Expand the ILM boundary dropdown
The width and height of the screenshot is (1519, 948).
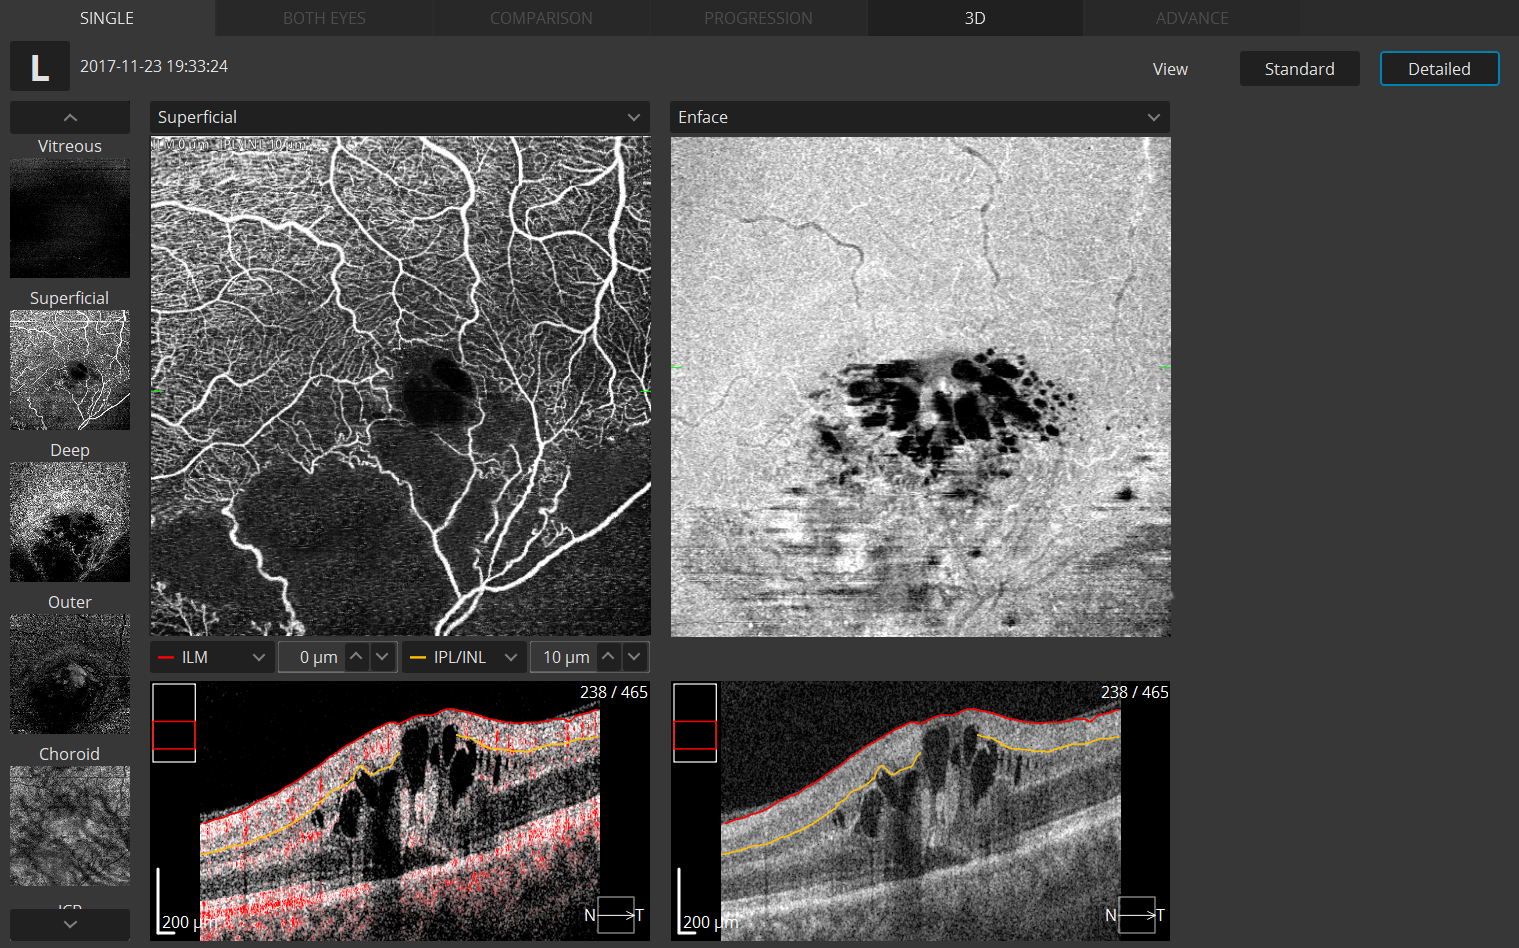click(x=212, y=657)
